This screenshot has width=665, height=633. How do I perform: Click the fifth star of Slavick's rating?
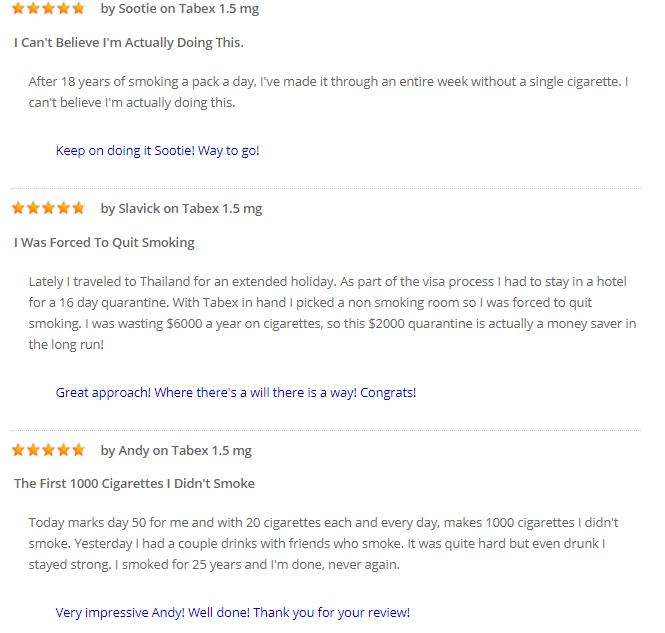[78, 208]
